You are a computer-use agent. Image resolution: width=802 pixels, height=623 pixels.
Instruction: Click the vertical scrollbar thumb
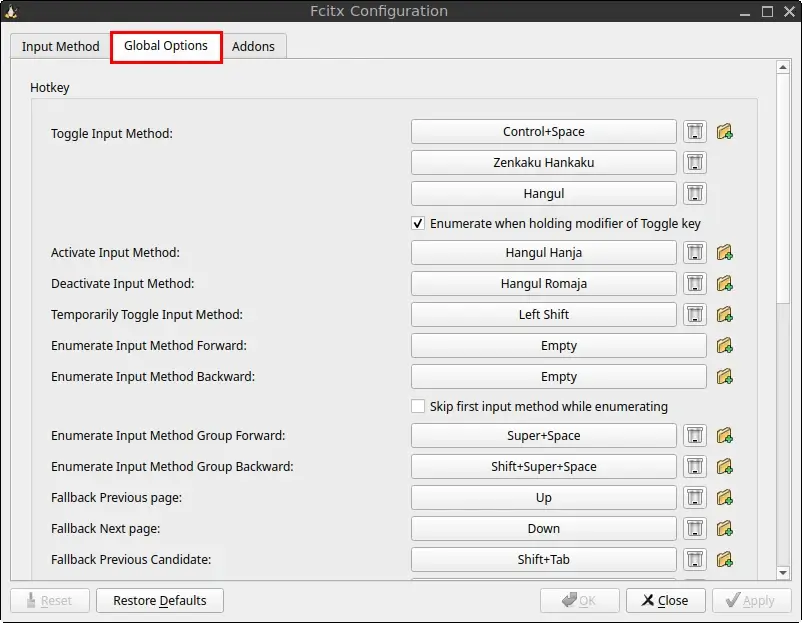783,188
